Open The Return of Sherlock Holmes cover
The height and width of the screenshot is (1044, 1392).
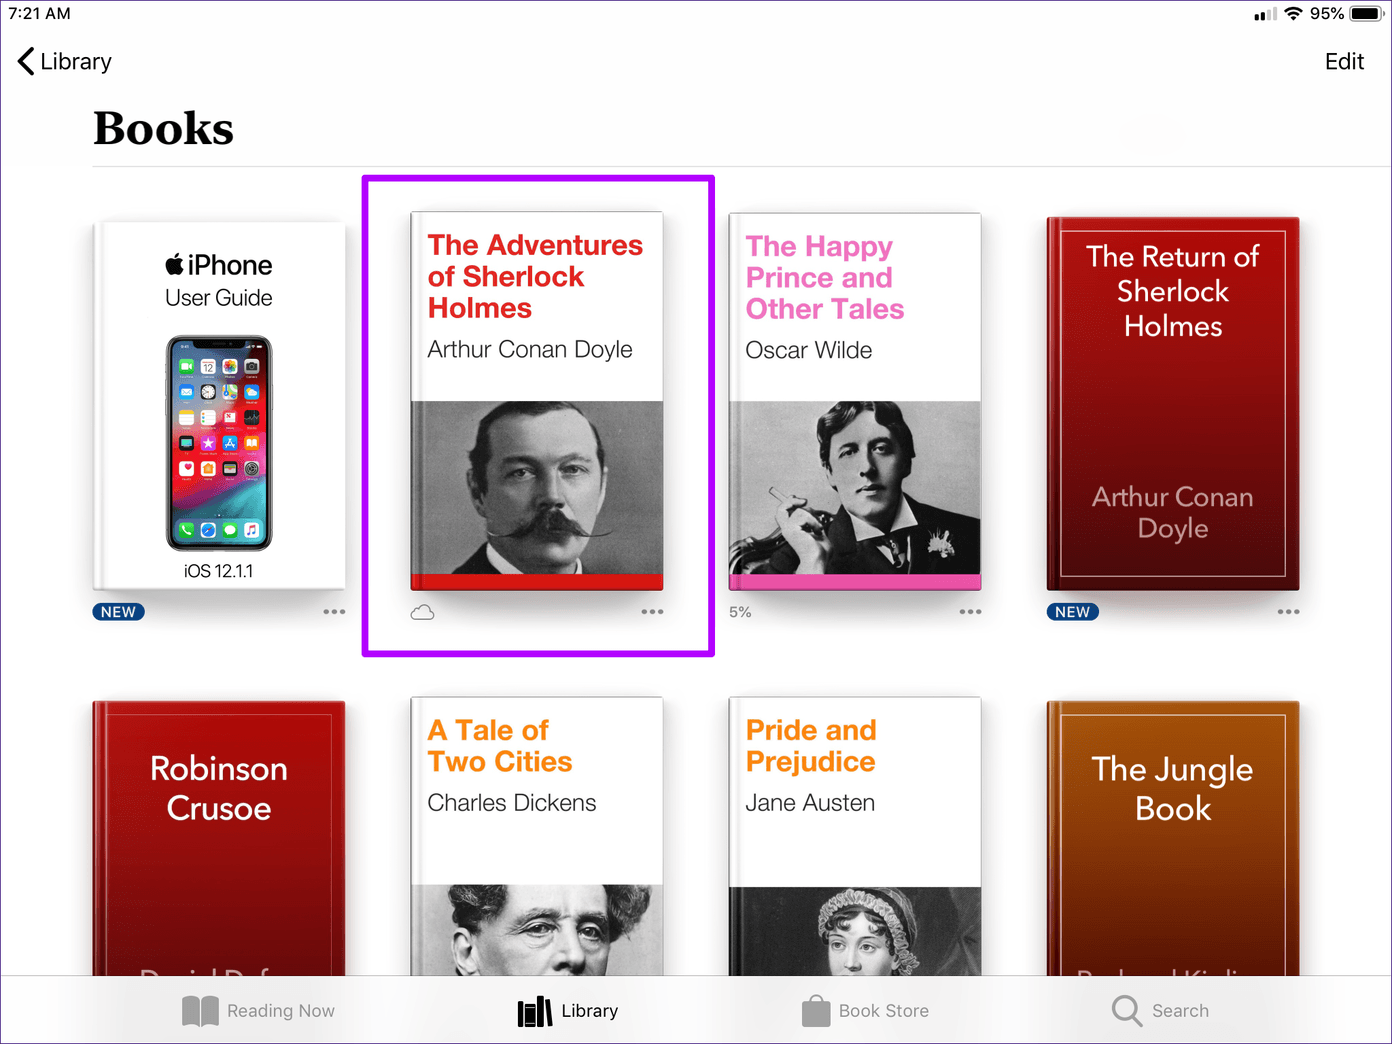(1173, 403)
